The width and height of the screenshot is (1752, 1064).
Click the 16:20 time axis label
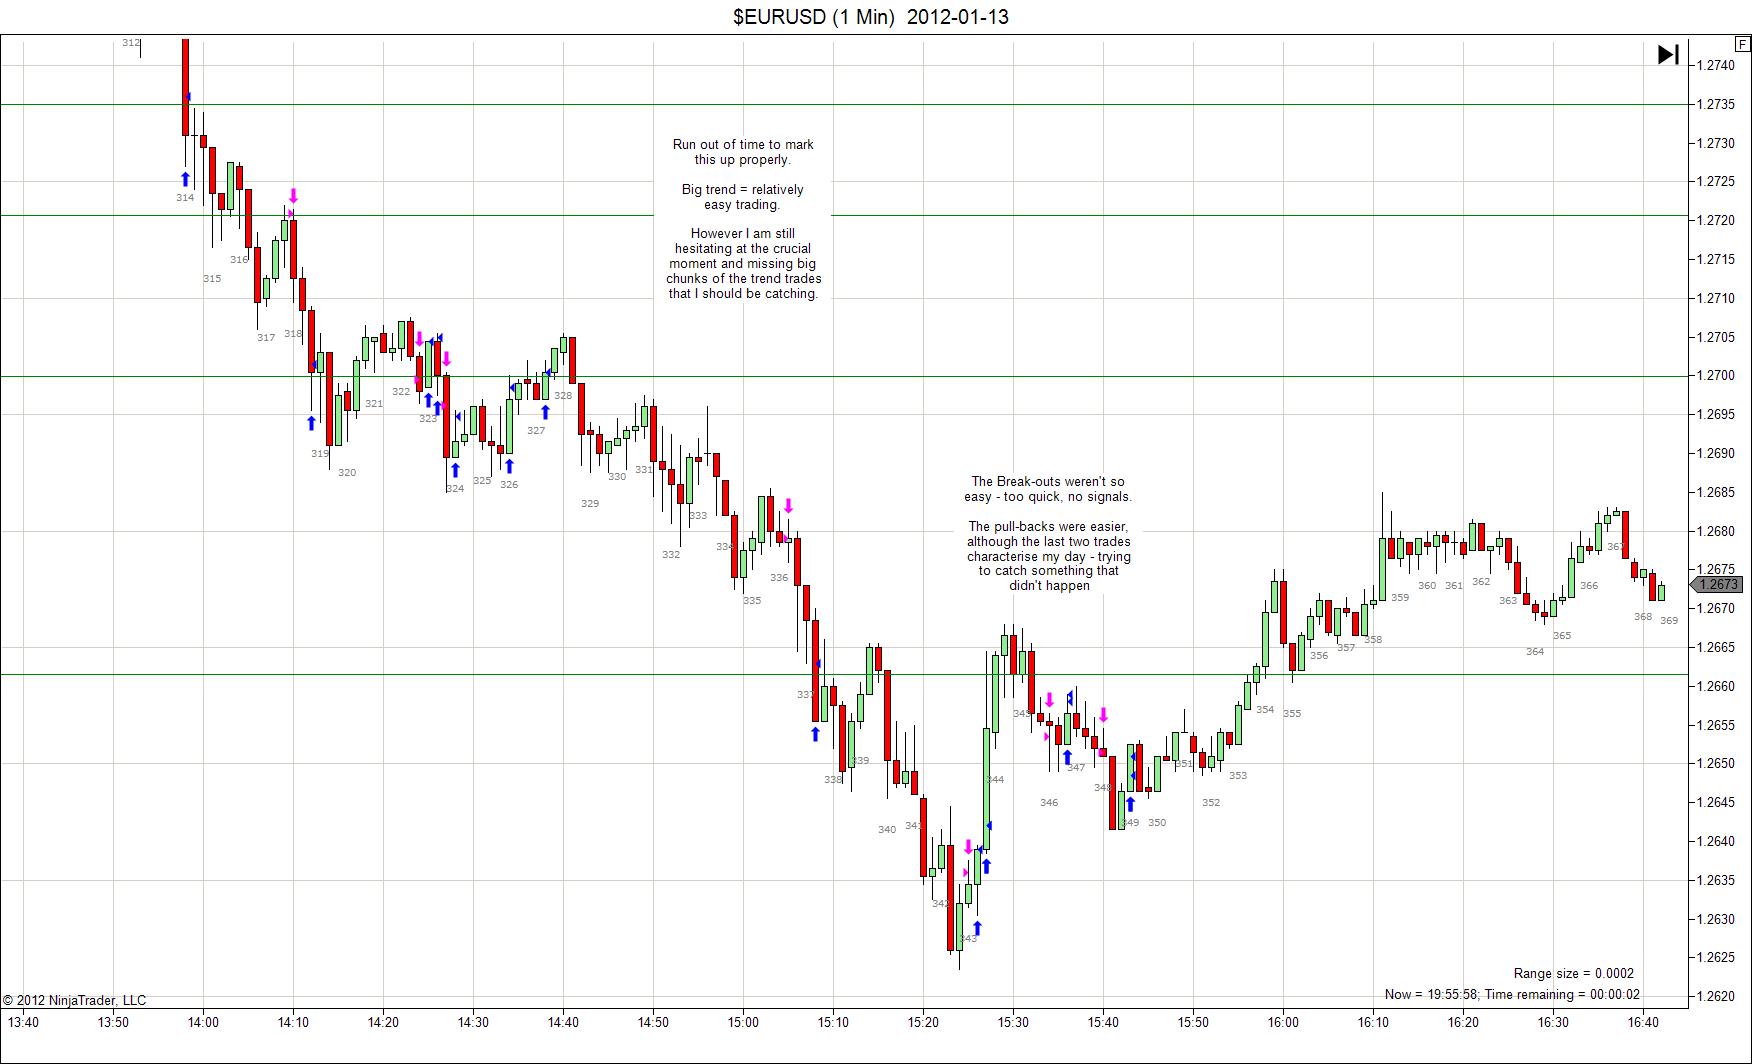click(1463, 1022)
